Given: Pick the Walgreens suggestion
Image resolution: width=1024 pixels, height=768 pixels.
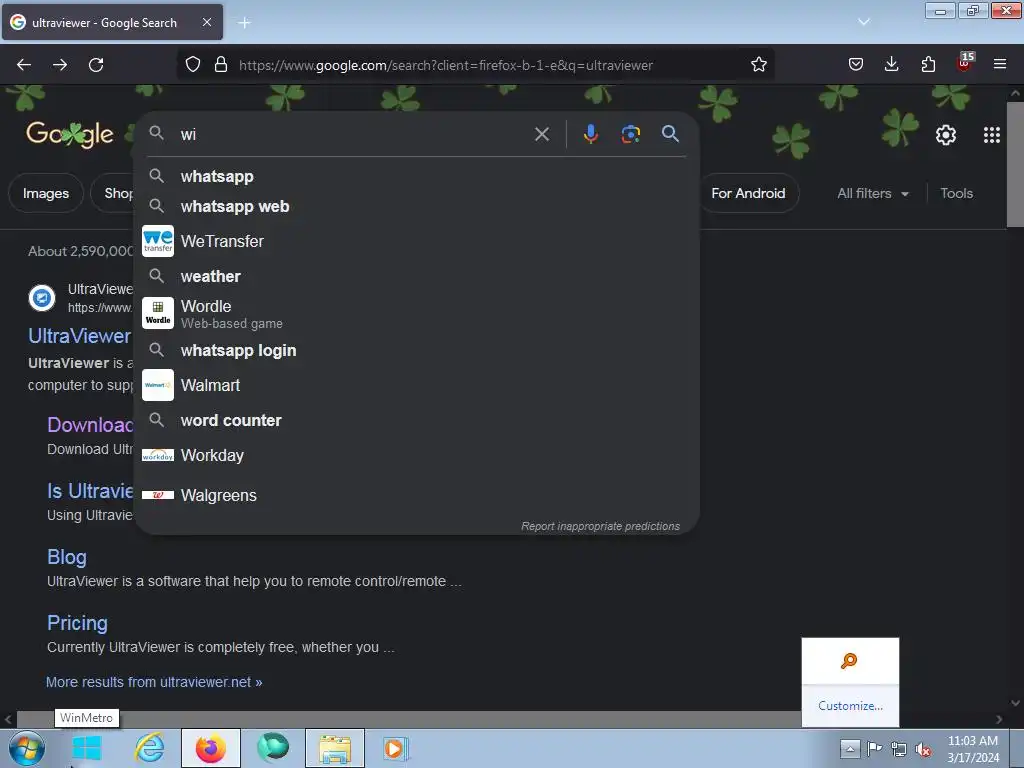Looking at the screenshot, I should pos(417,495).
